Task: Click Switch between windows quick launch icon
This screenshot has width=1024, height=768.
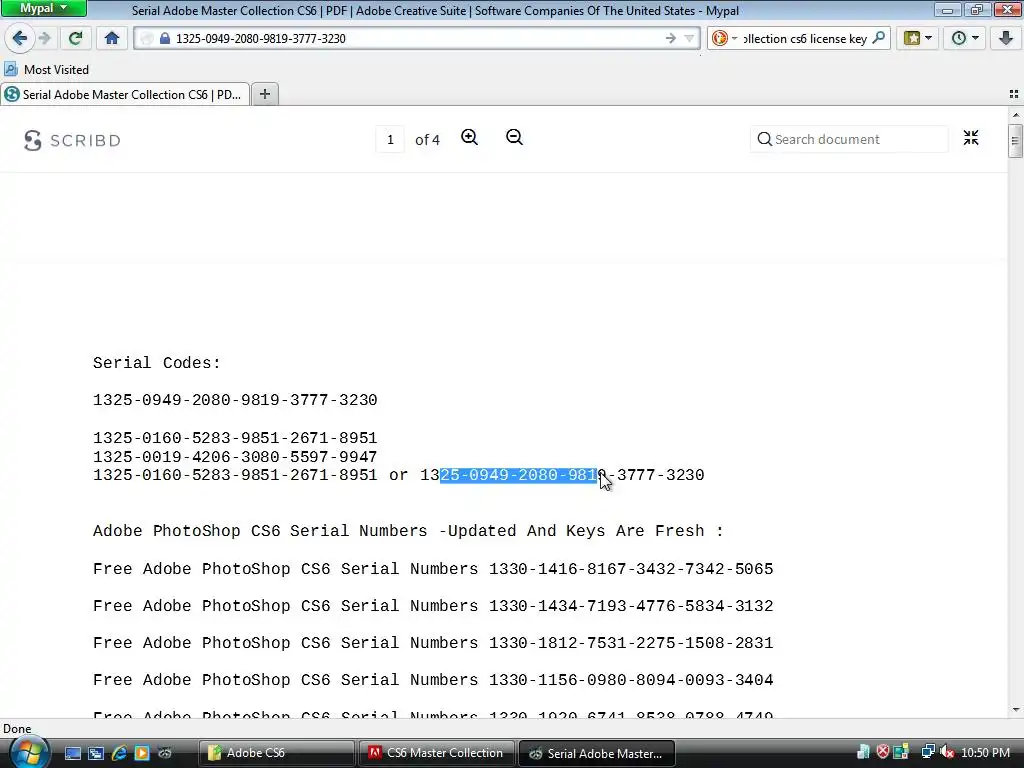Action: 95,753
